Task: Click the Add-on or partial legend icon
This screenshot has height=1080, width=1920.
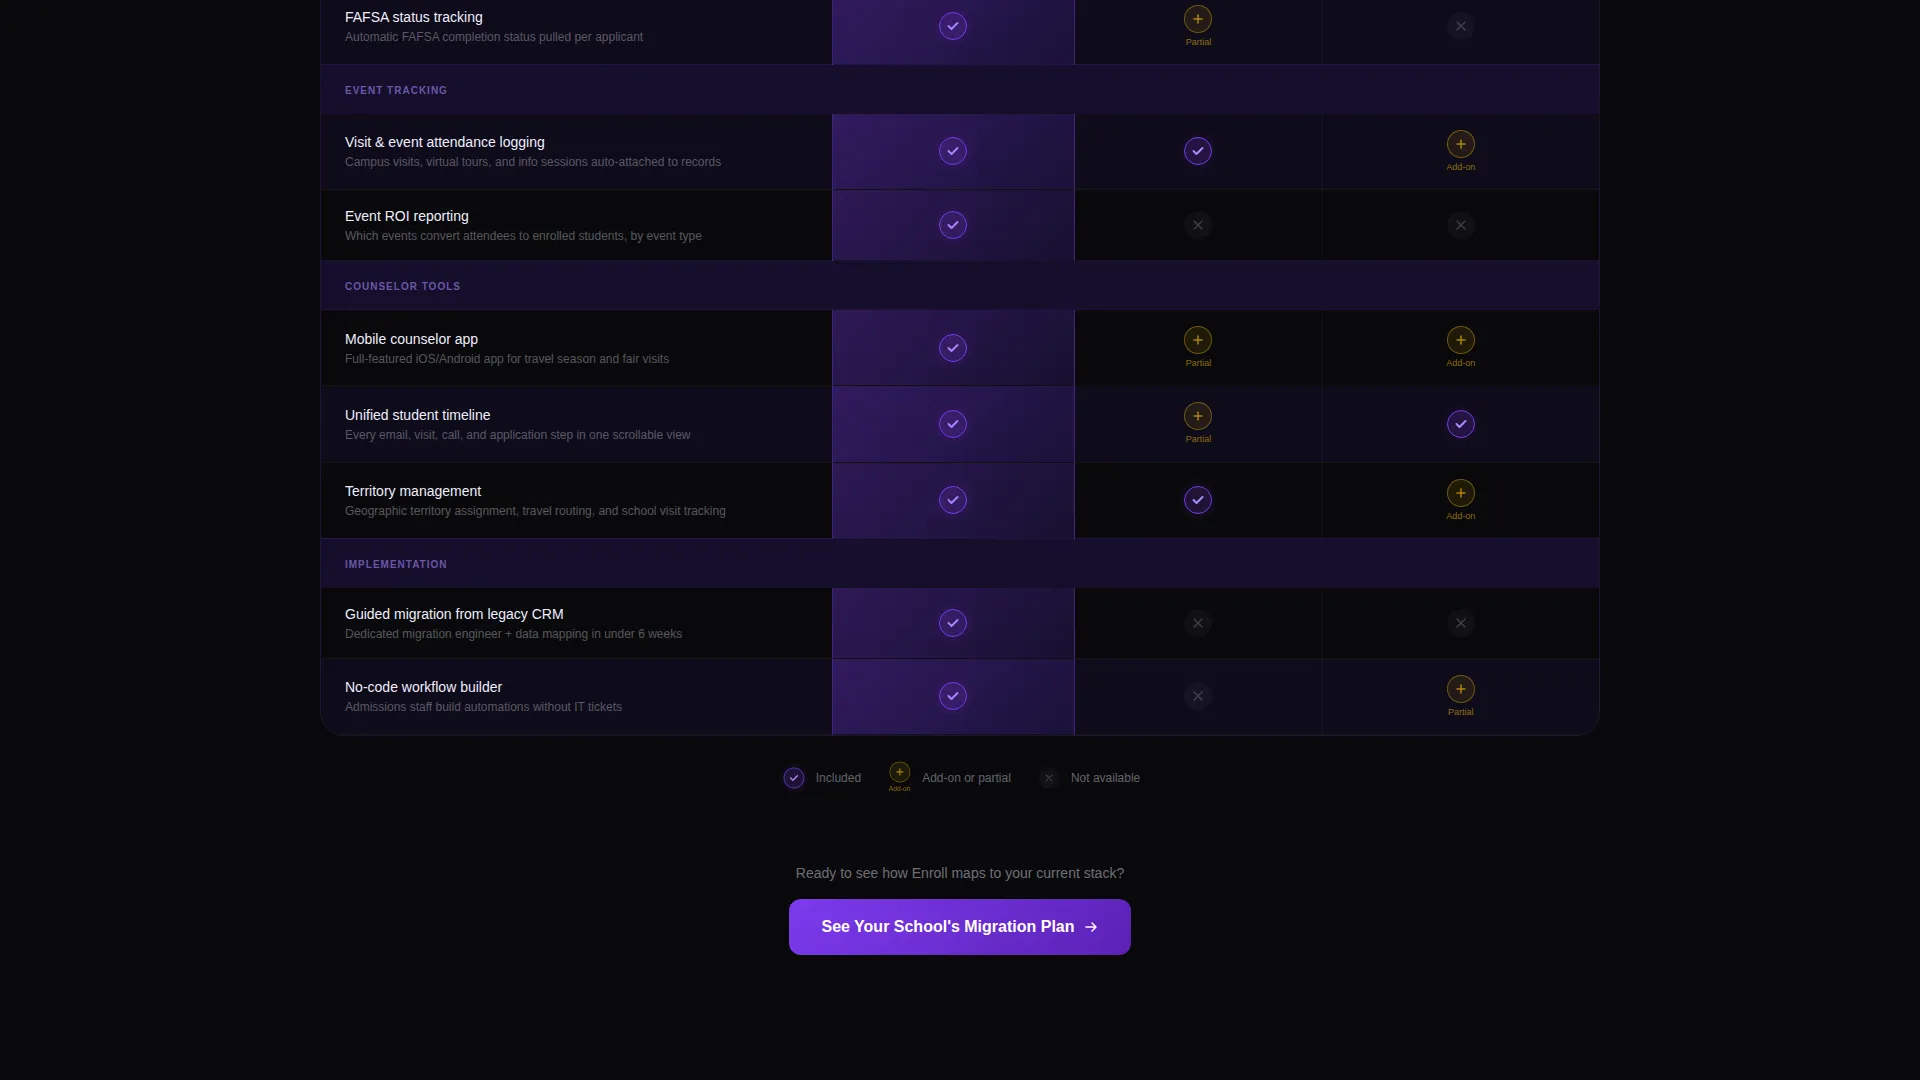Action: coord(899,772)
